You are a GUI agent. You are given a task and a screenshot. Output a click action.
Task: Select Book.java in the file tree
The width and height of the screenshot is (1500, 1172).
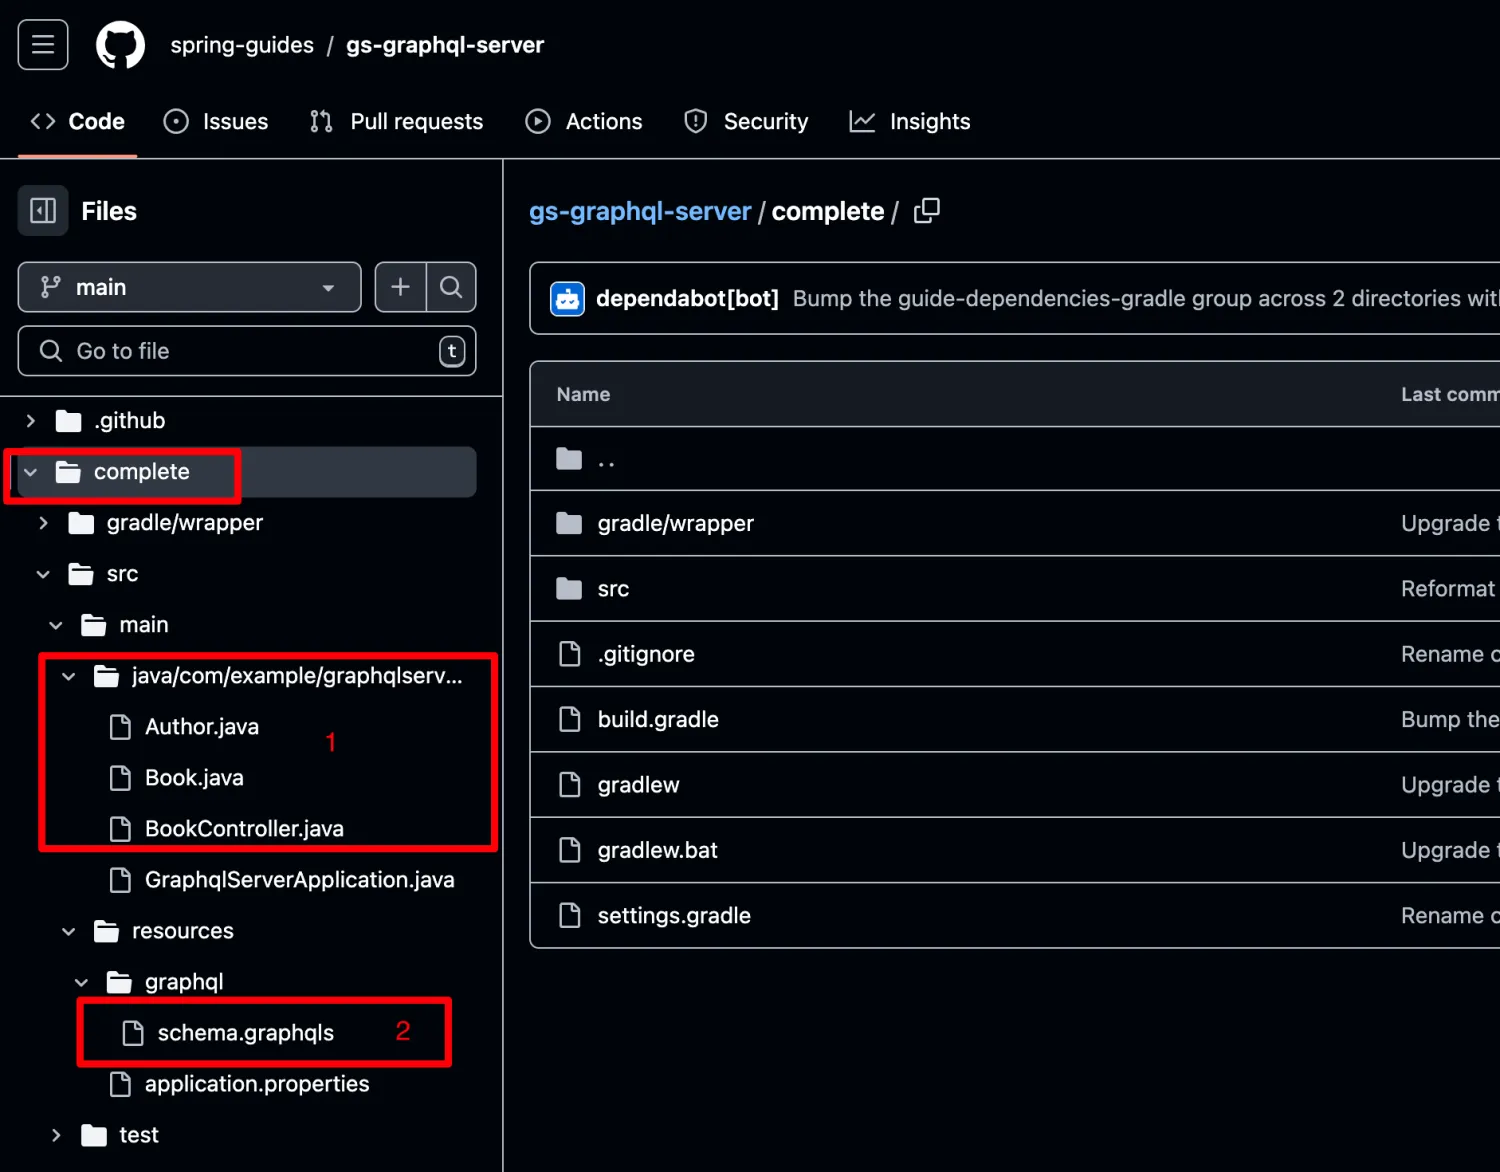[x=194, y=778]
